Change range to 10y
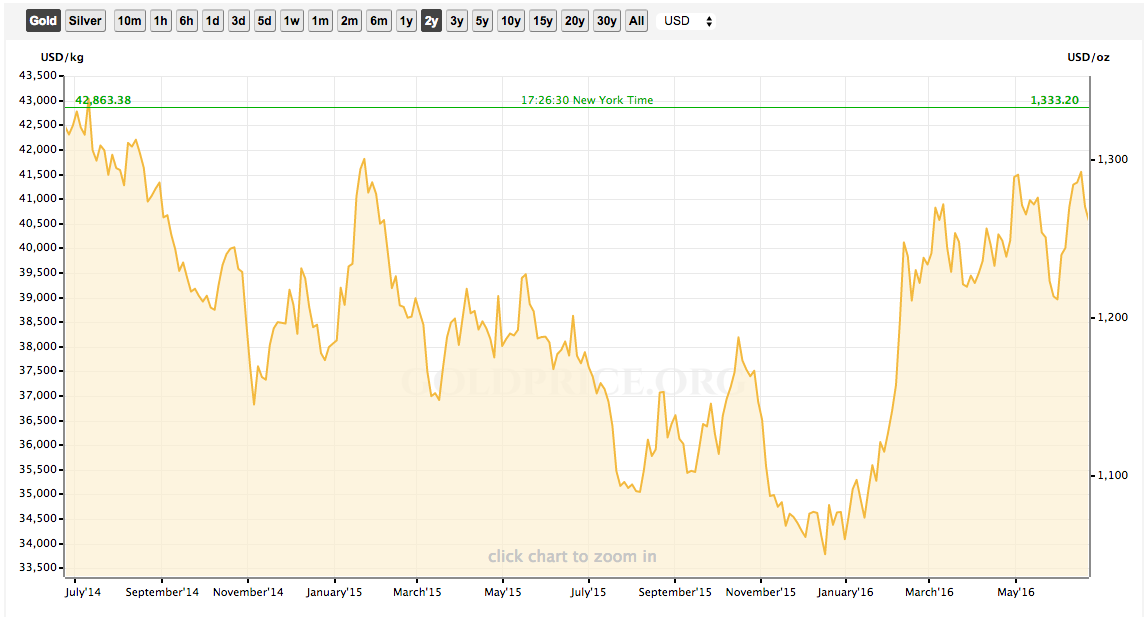 pos(510,20)
